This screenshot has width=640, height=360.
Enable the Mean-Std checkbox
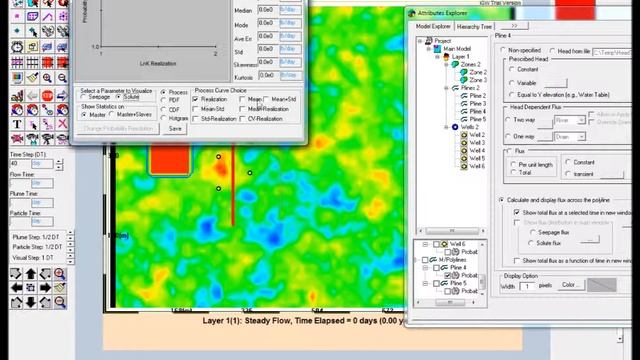196,109
